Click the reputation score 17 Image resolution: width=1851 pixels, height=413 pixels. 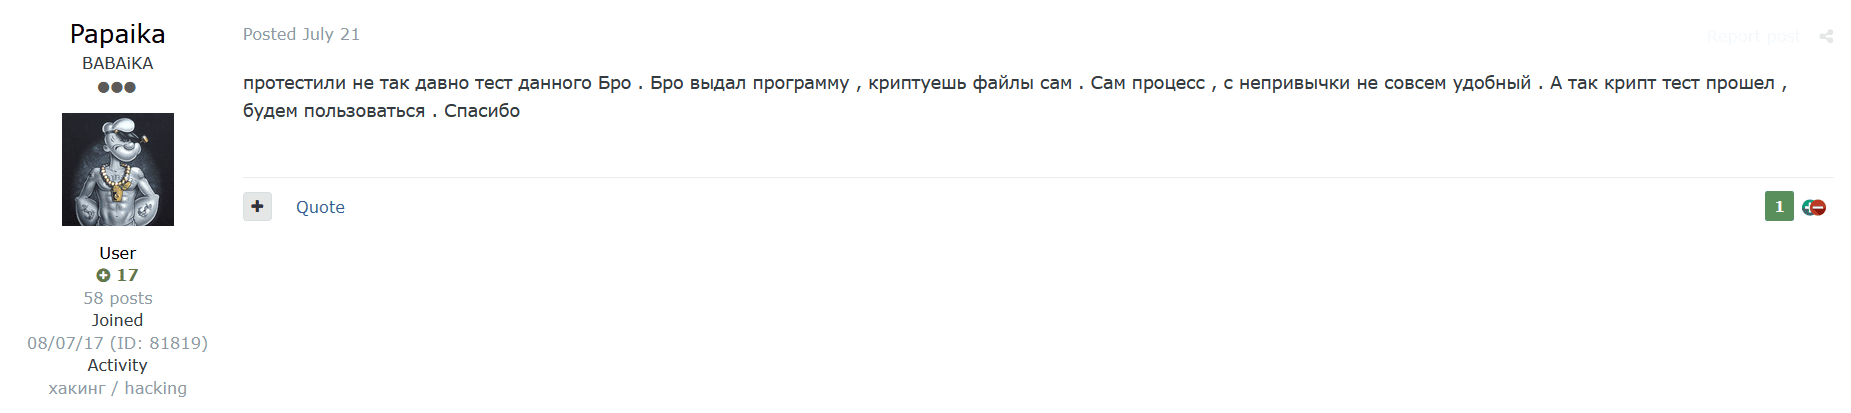[127, 275]
